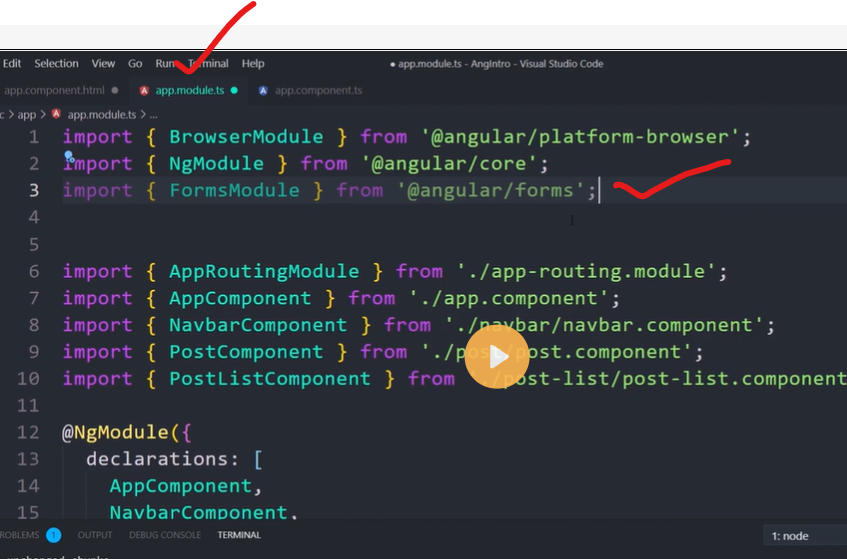Switch to the app.component.ts editor tab
Viewport: 847px width, 559px height.
(x=318, y=90)
